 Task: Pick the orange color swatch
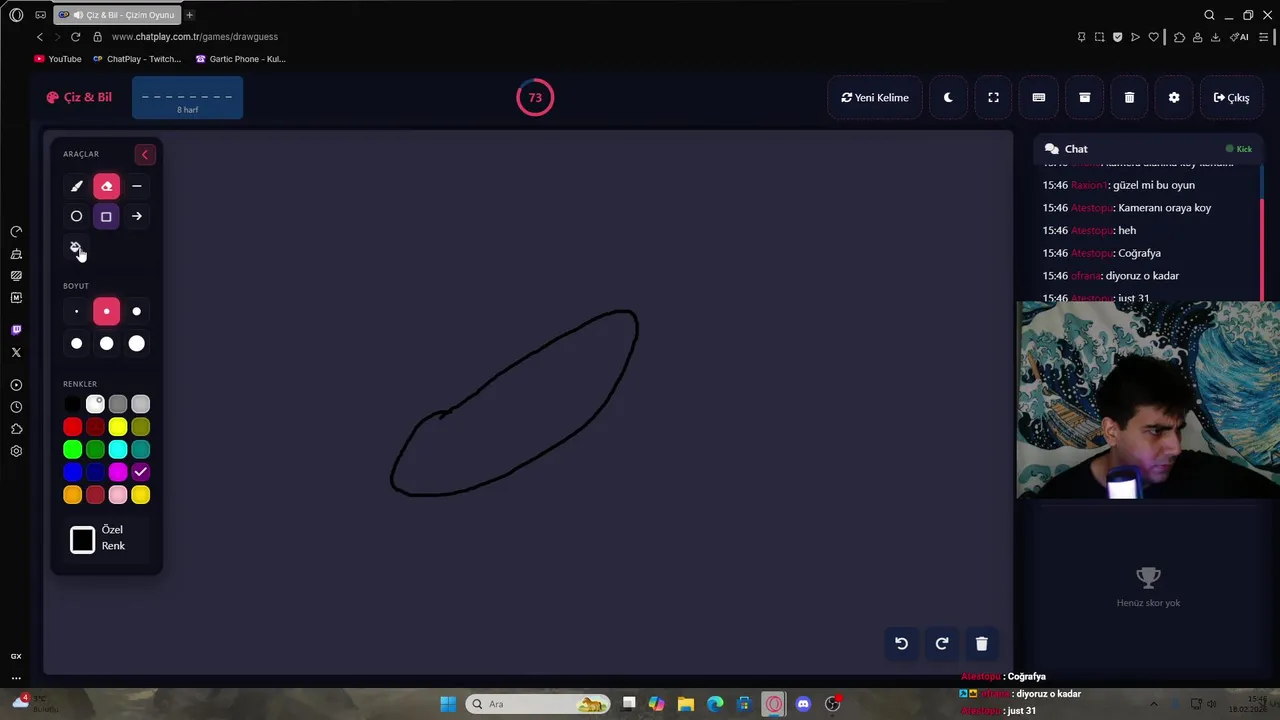[x=72, y=495]
